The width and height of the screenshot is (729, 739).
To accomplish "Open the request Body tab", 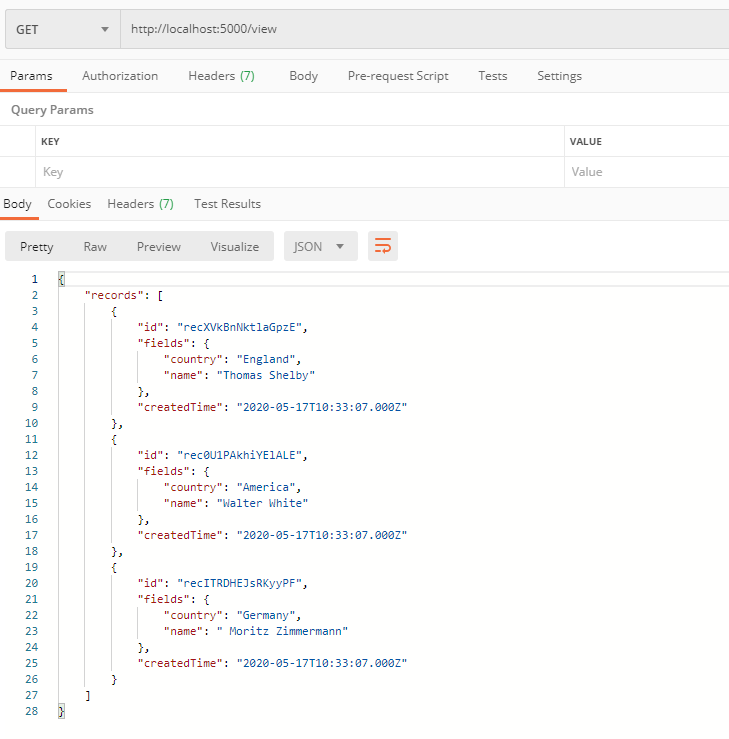I will (x=303, y=76).
